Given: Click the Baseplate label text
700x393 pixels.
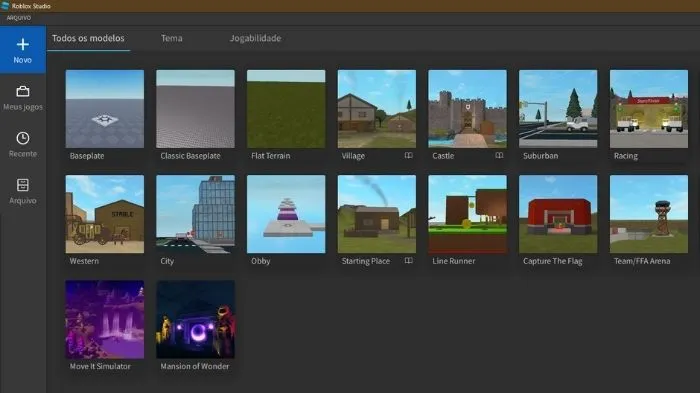Looking at the screenshot, I should tap(87, 156).
